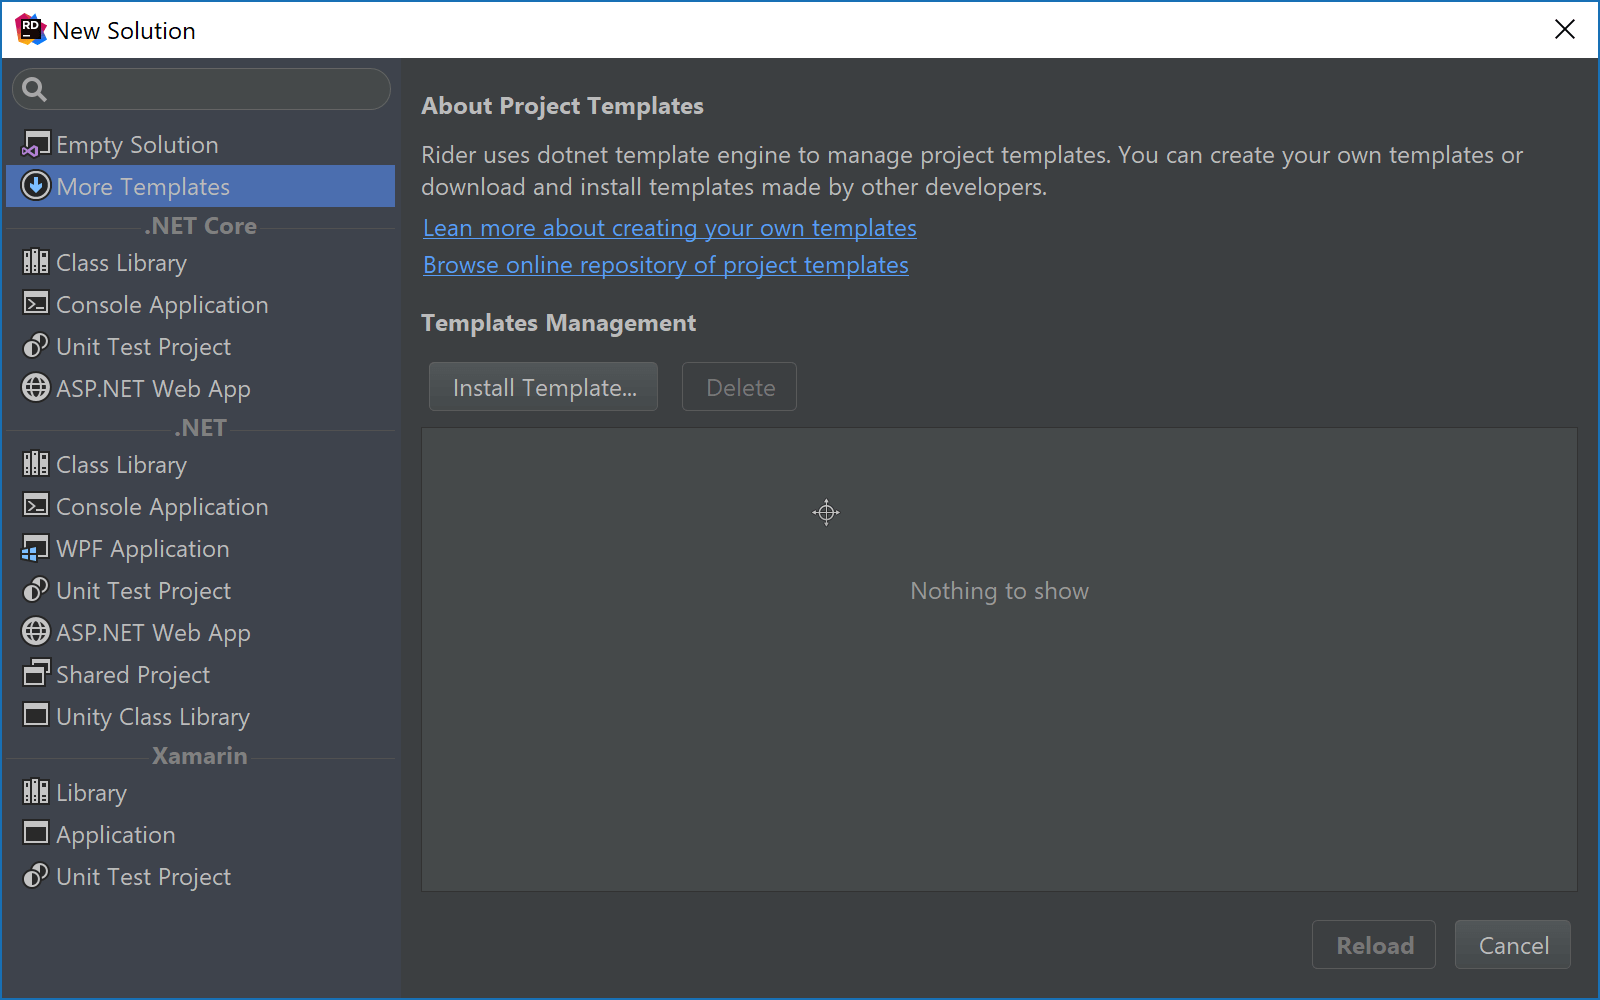Choose Console Application under .NET Core
The height and width of the screenshot is (1000, 1600).
[200, 304]
